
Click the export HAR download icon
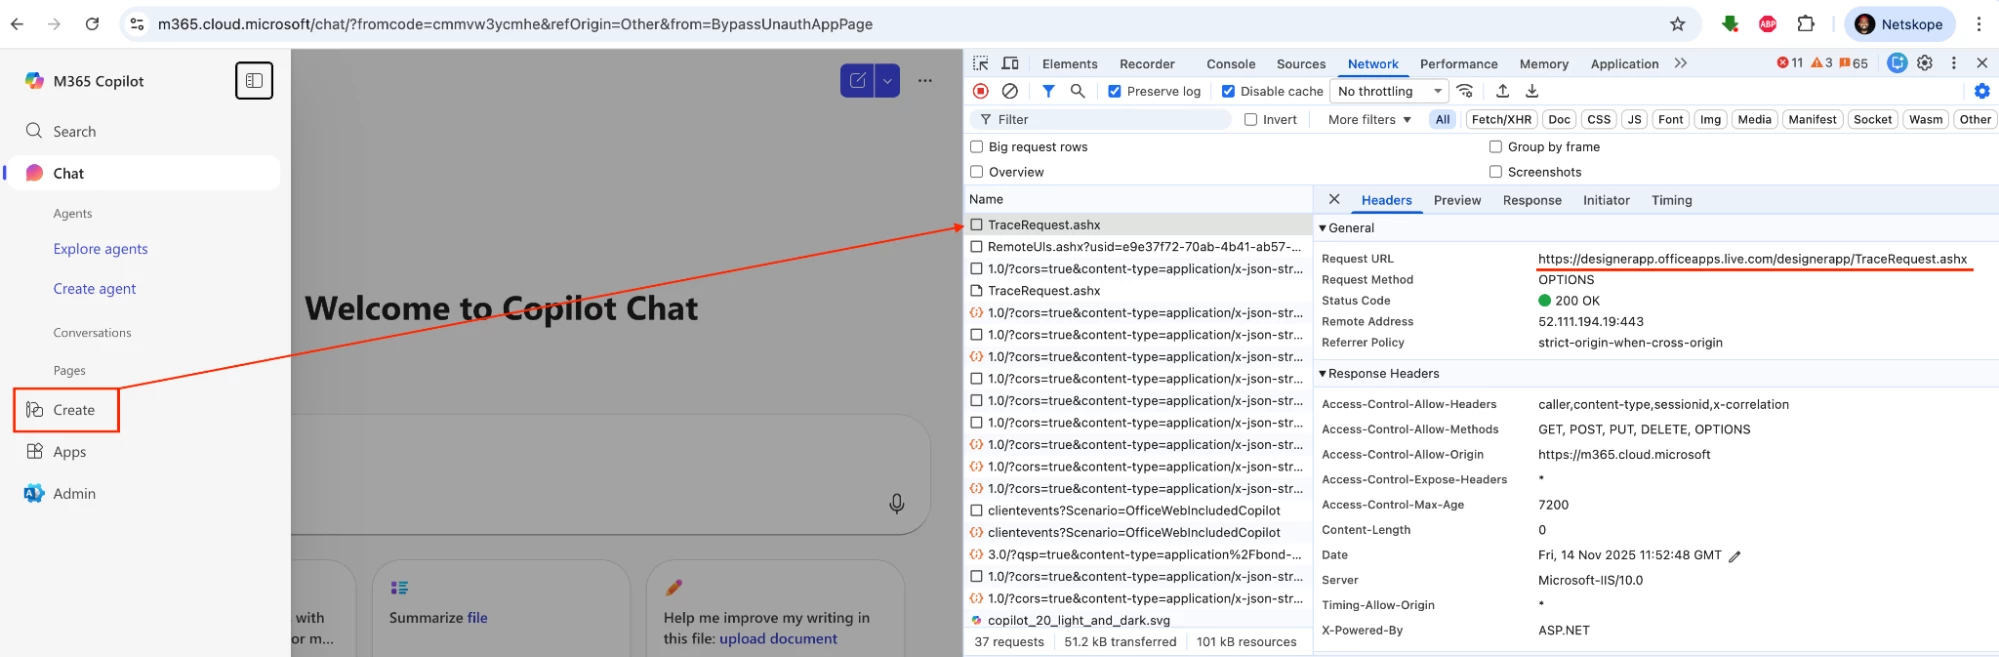click(x=1531, y=91)
